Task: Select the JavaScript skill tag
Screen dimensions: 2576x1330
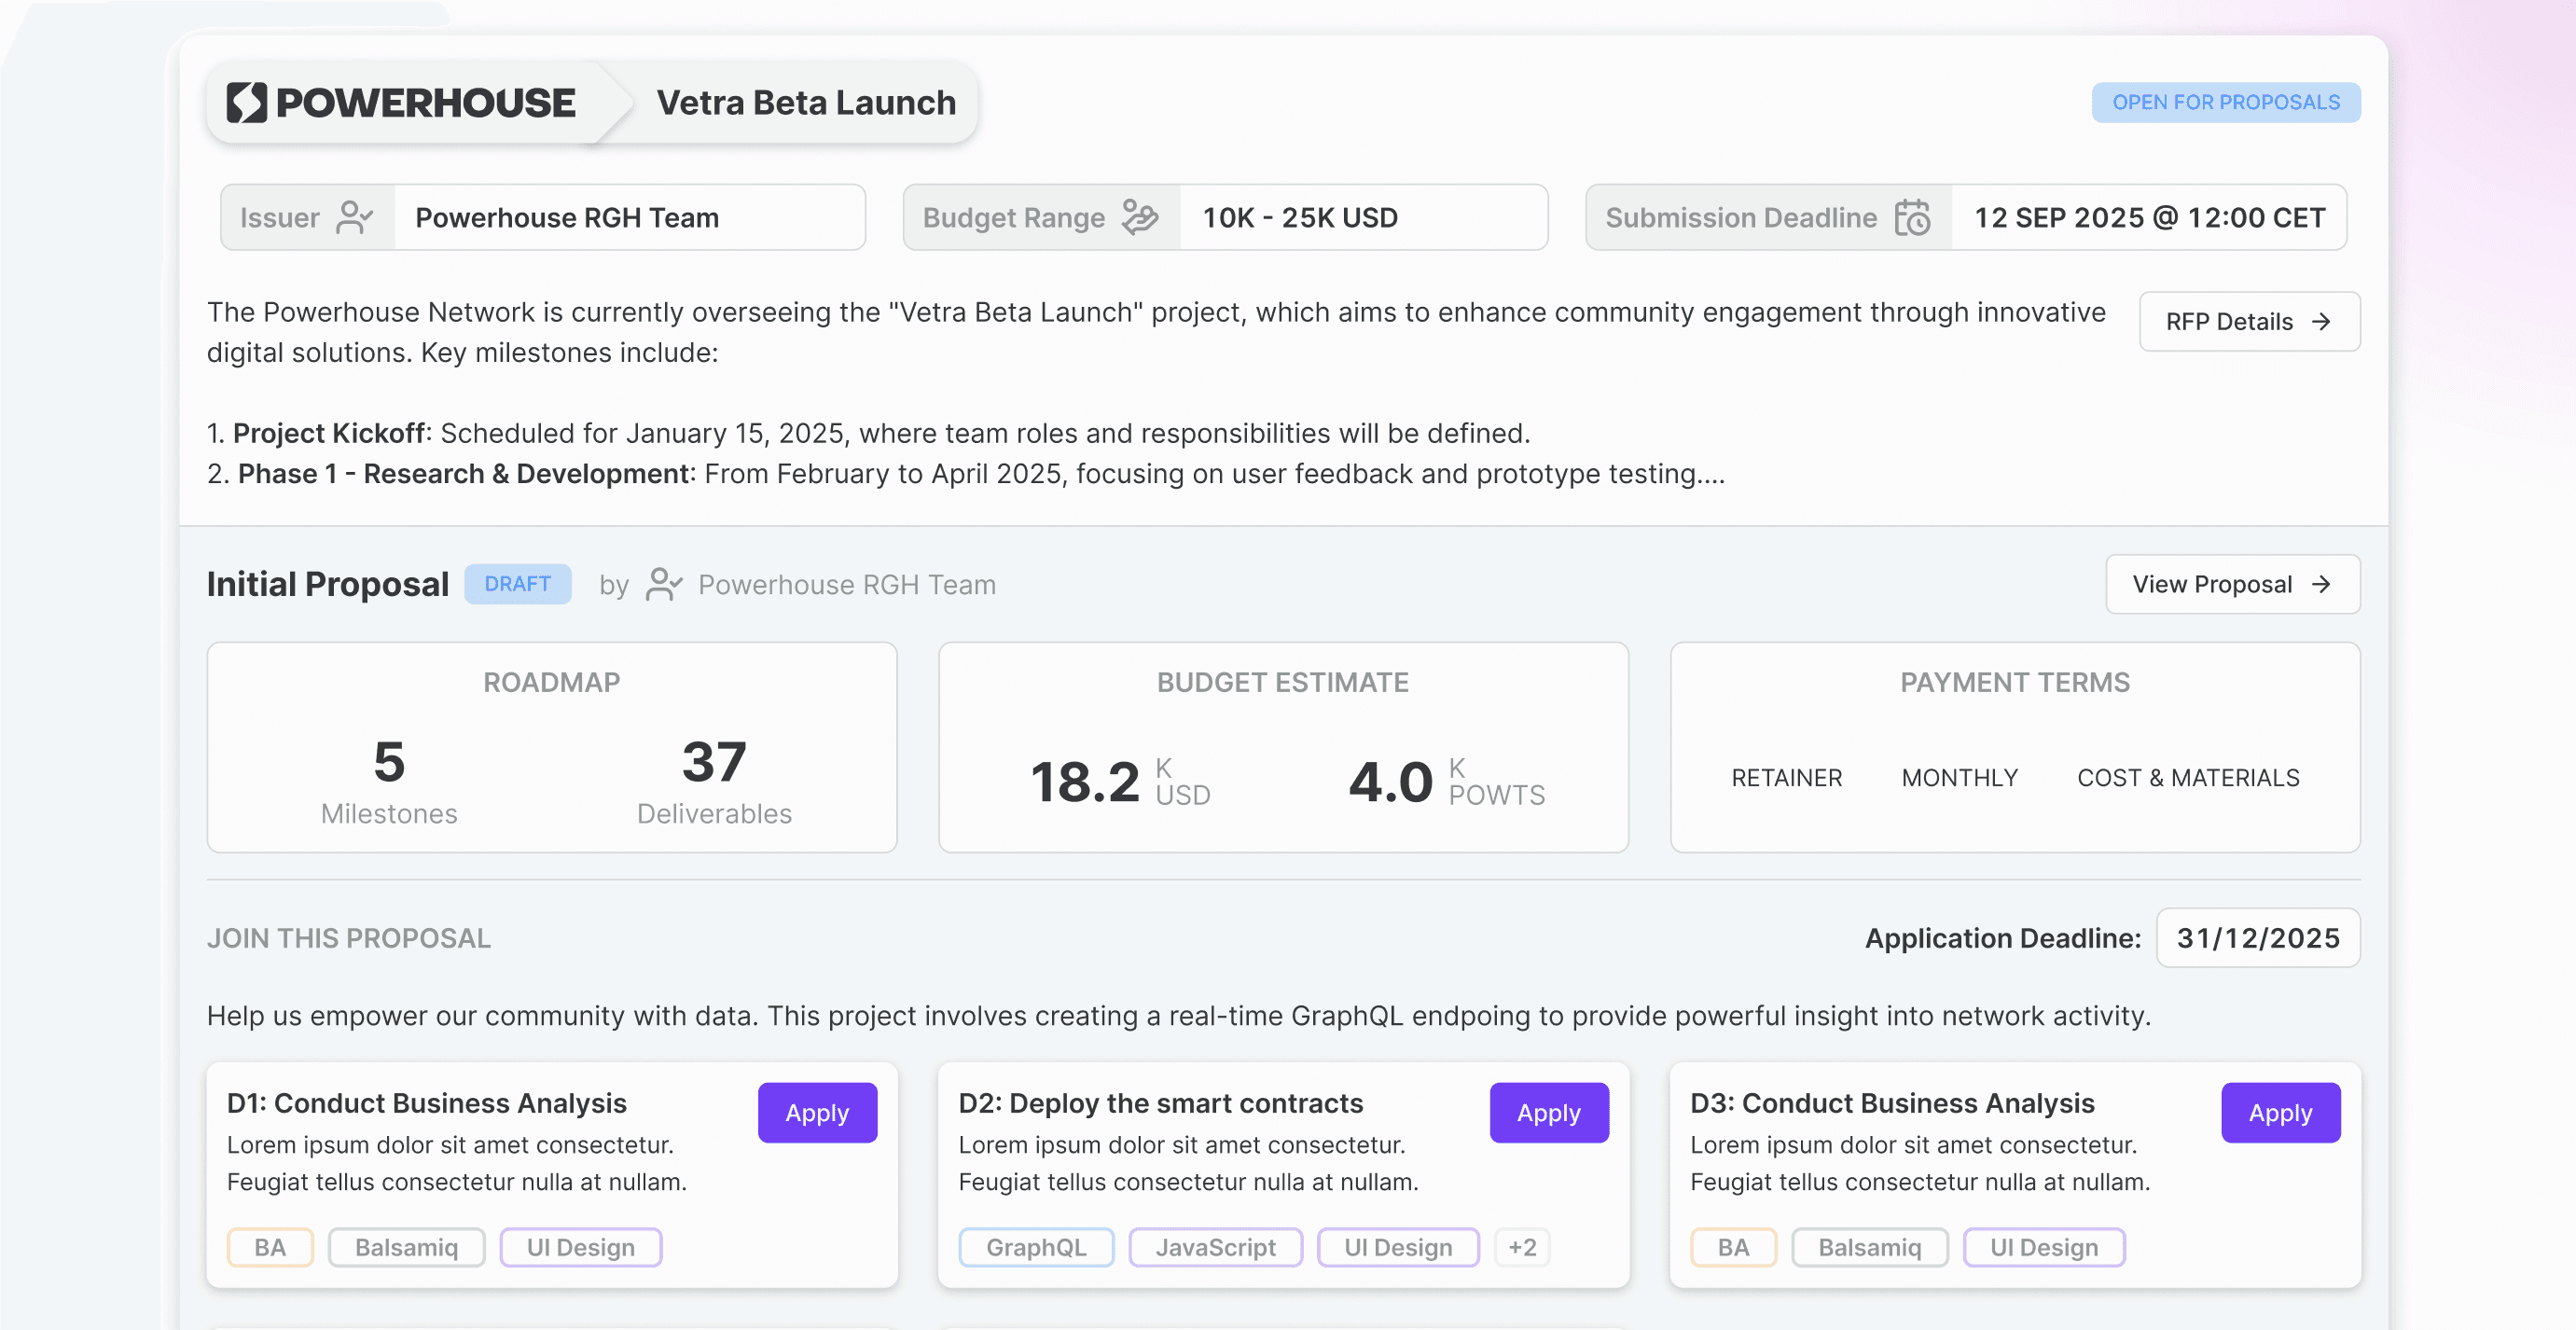Action: (x=1215, y=1247)
